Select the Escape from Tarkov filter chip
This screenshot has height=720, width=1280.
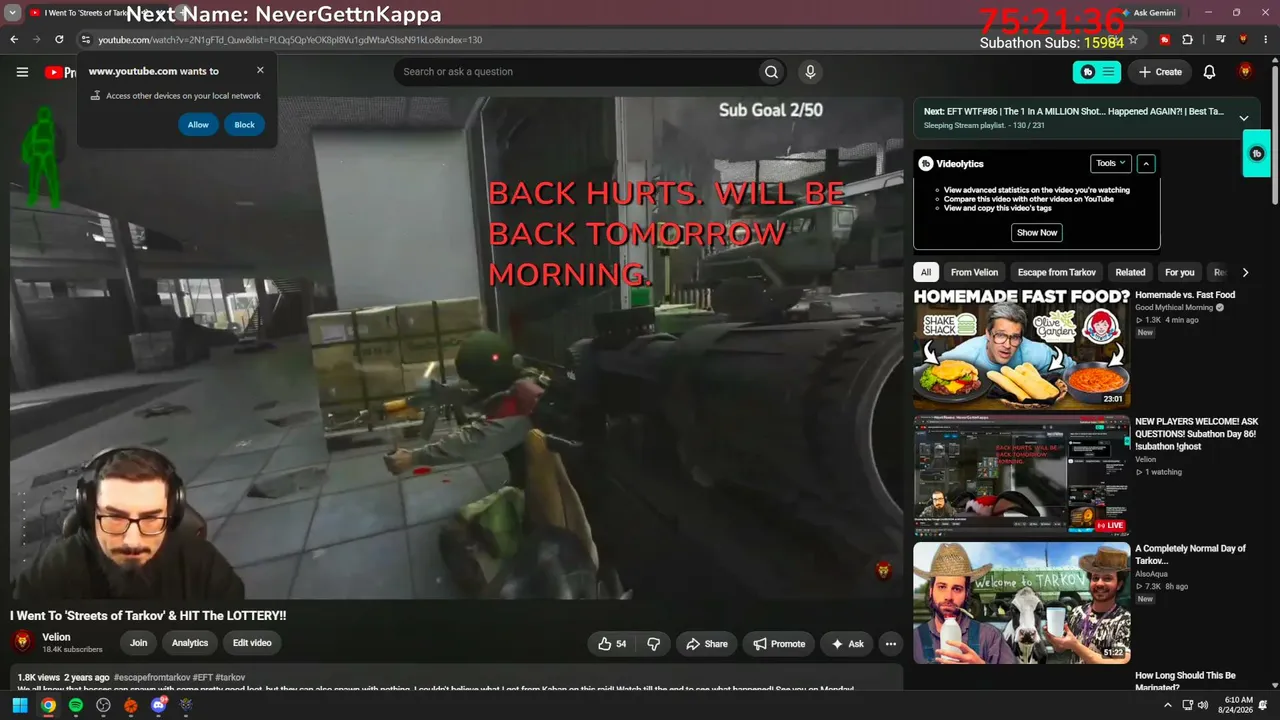click(1057, 272)
